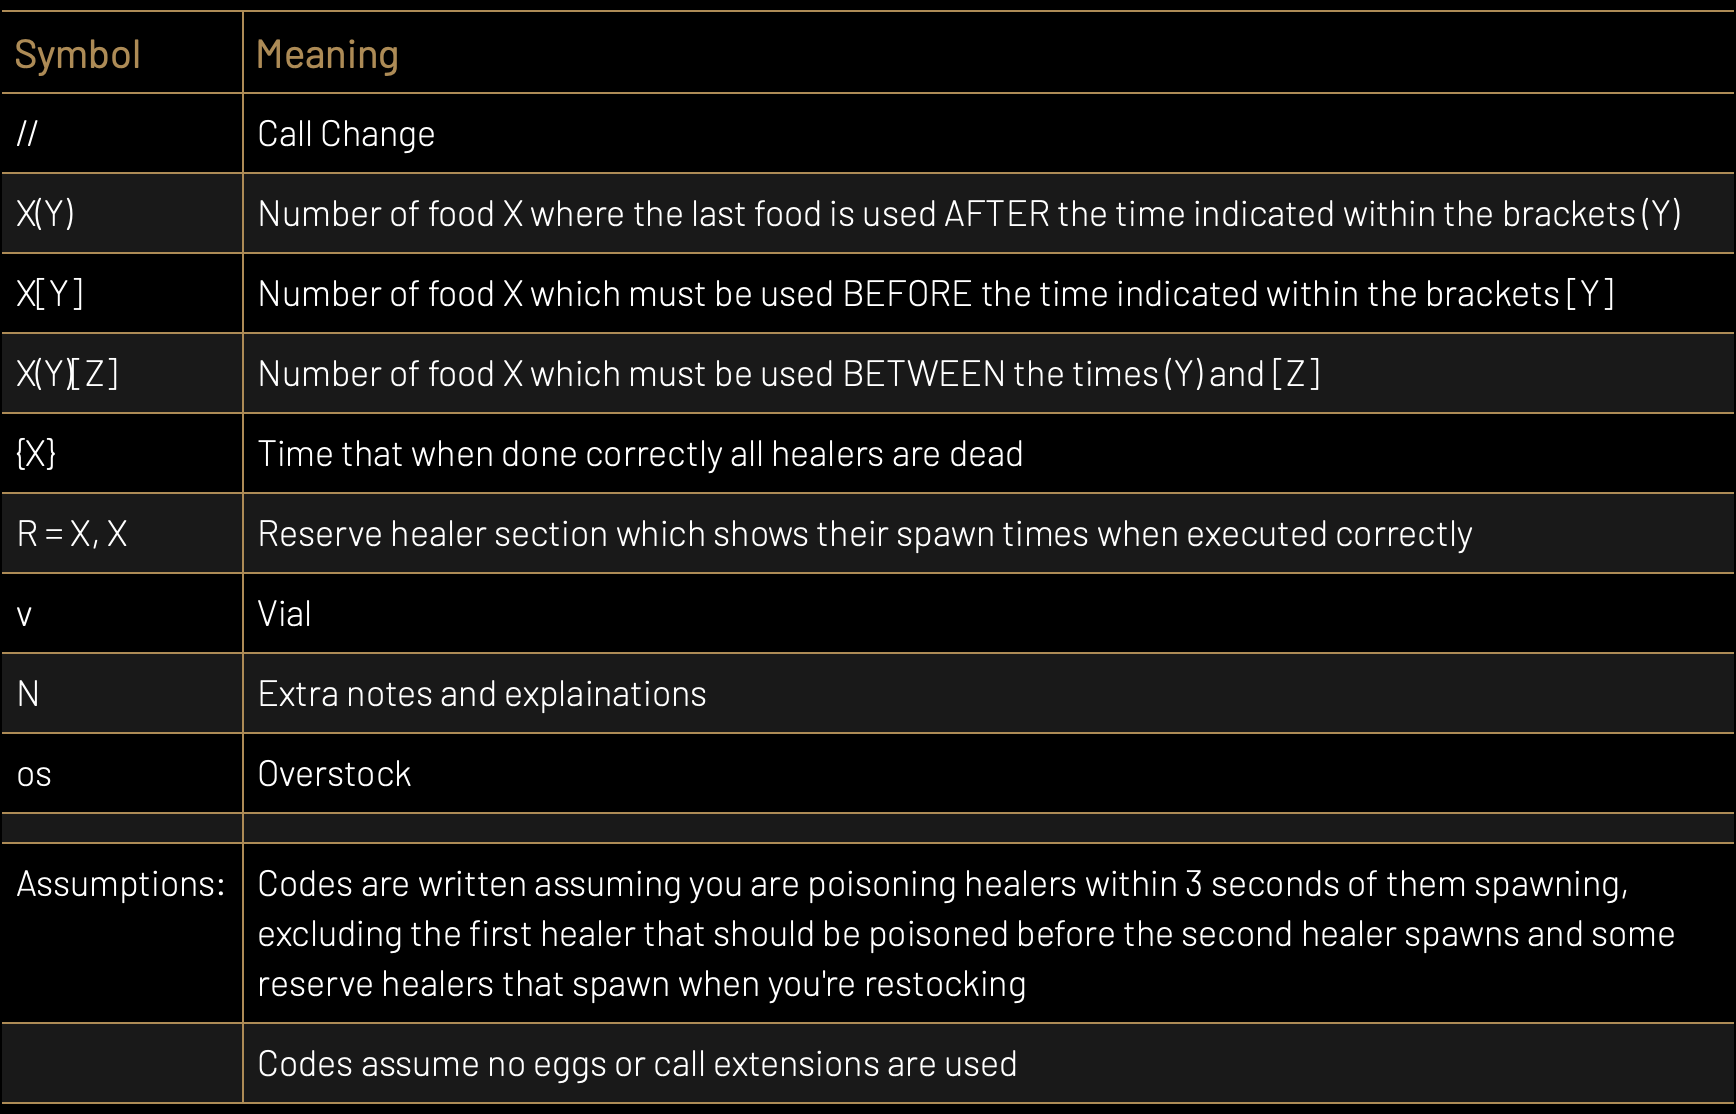Click the Extra notes and explanations cell
This screenshot has width=1736, height=1114.
[x=482, y=694]
